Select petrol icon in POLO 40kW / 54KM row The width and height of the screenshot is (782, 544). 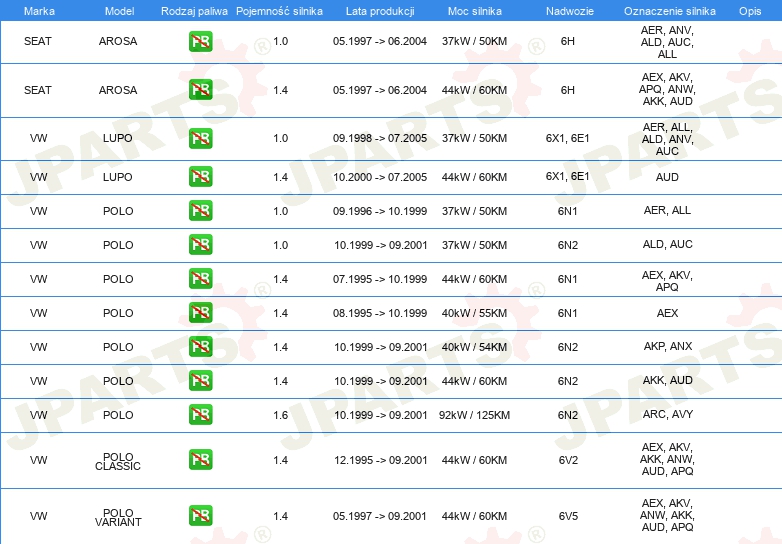[x=200, y=347]
